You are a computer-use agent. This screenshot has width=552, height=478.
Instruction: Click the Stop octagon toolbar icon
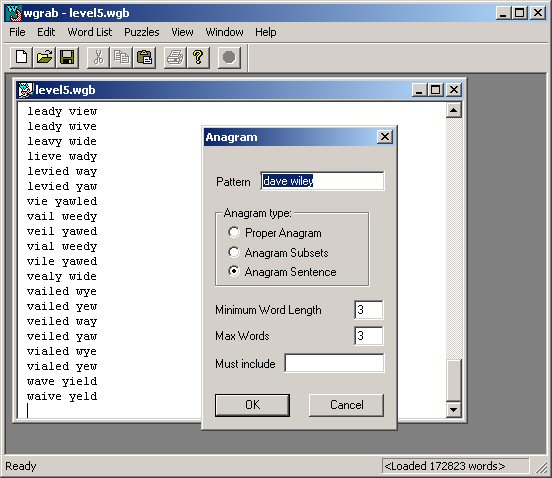[x=229, y=57]
